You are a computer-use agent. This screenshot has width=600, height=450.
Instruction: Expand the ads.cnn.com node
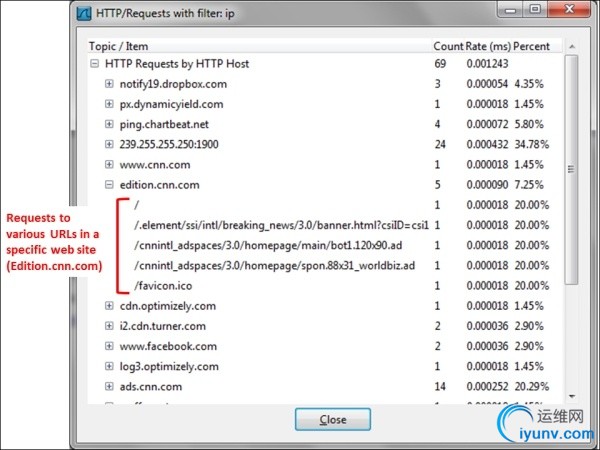click(x=109, y=386)
